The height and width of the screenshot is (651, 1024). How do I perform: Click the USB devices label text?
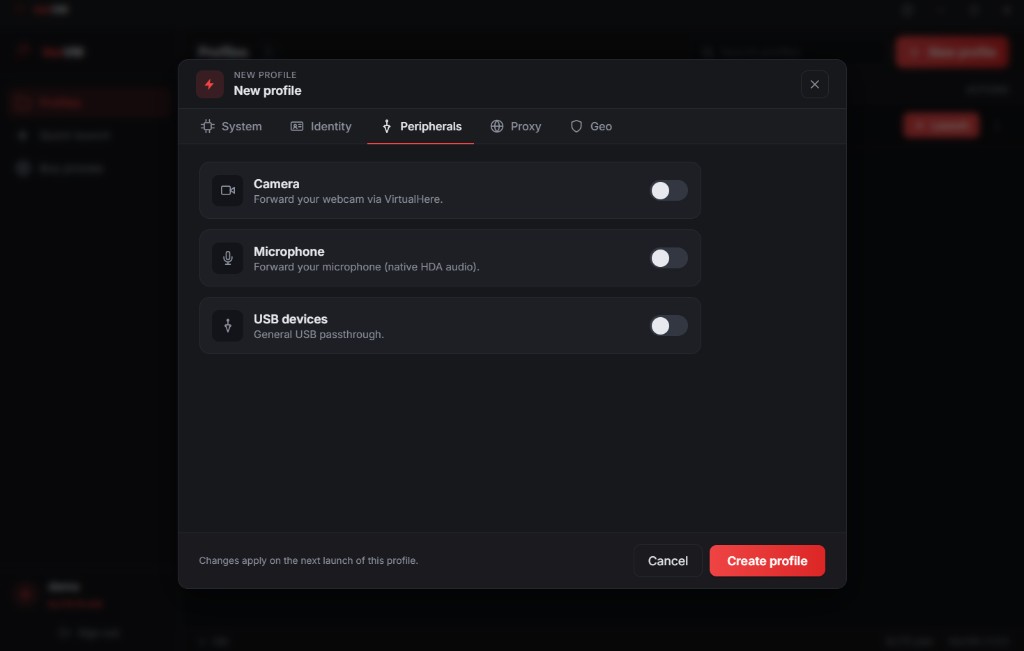tap(291, 319)
